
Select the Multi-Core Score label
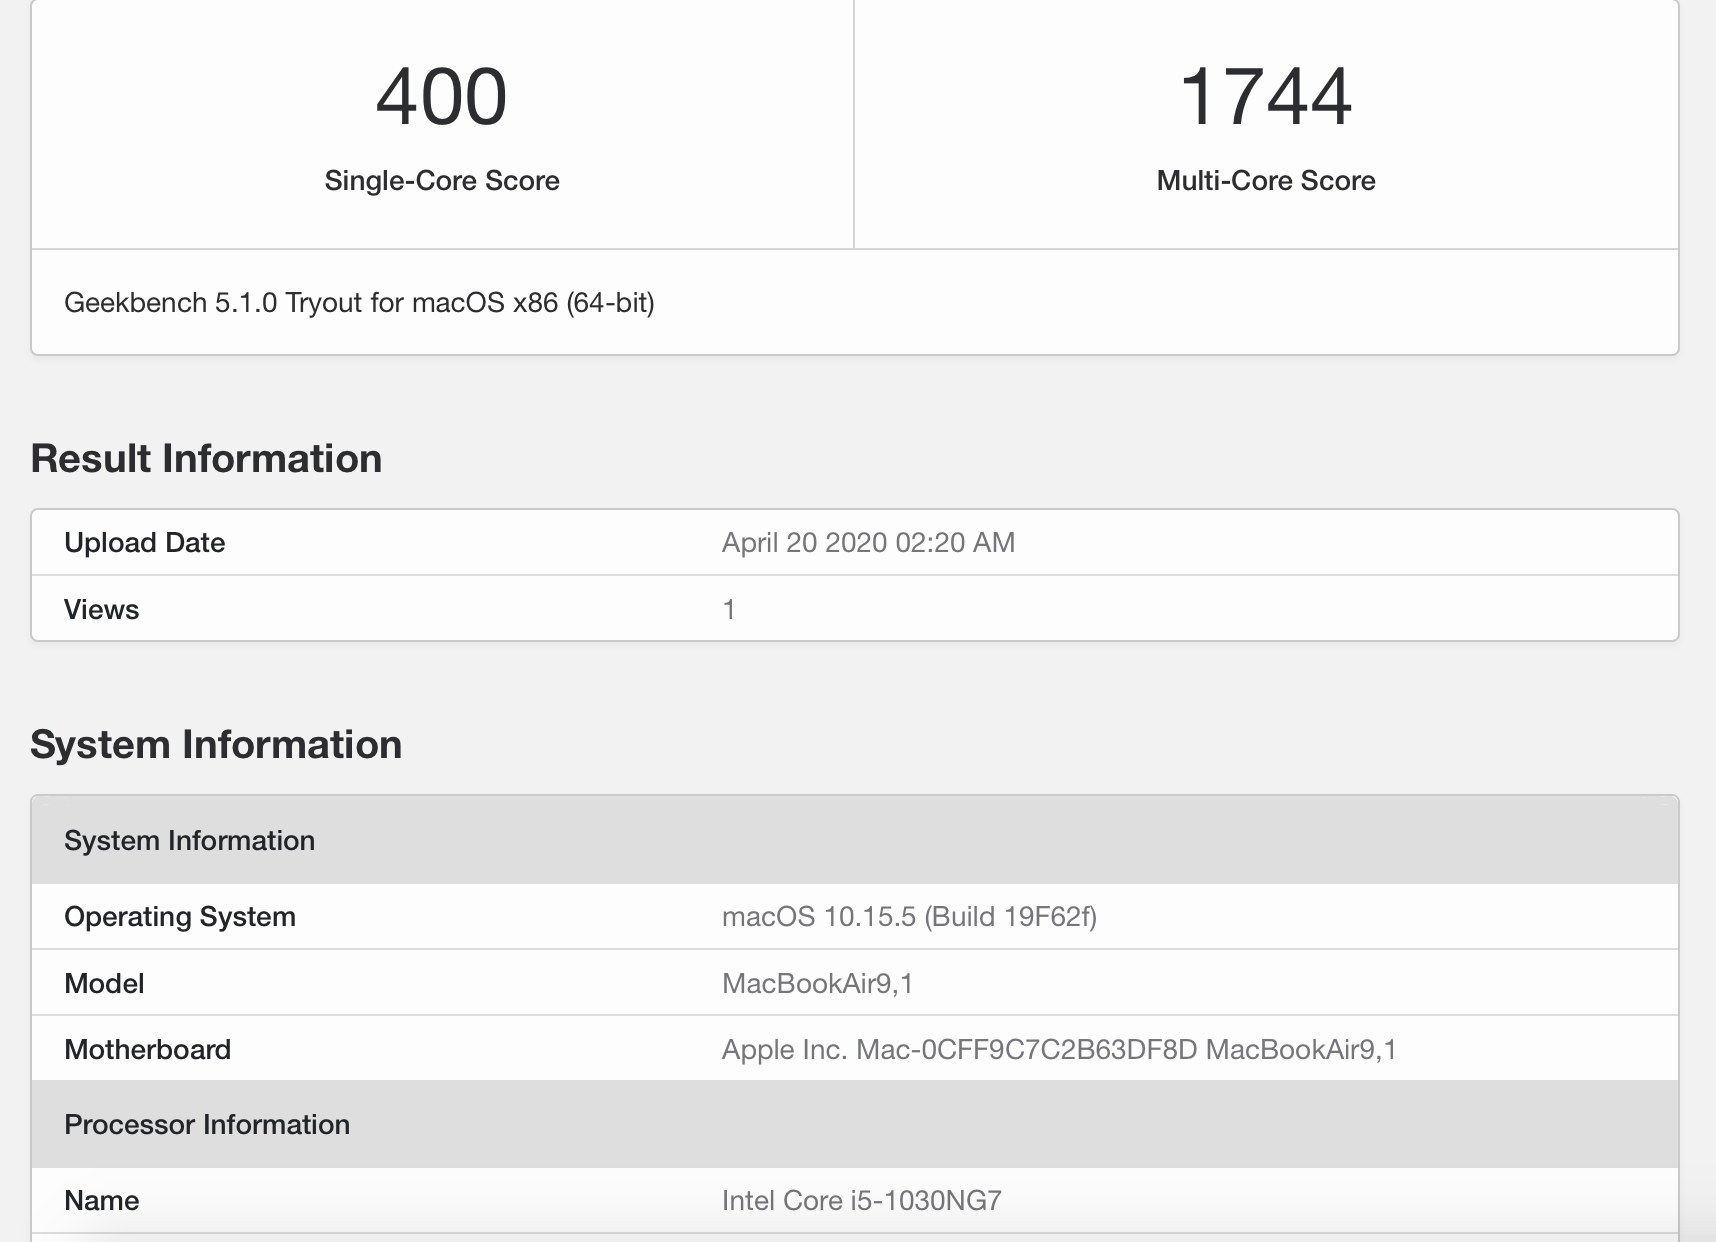point(1266,181)
